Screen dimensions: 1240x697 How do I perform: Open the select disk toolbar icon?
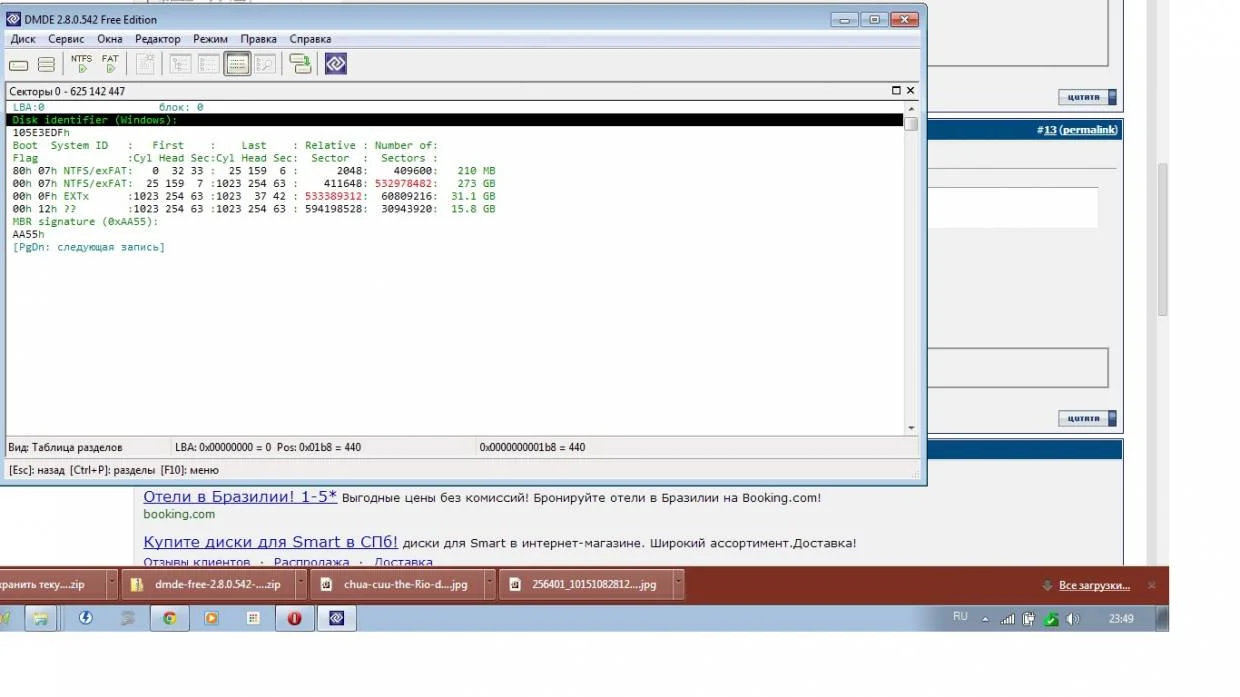click(18, 65)
